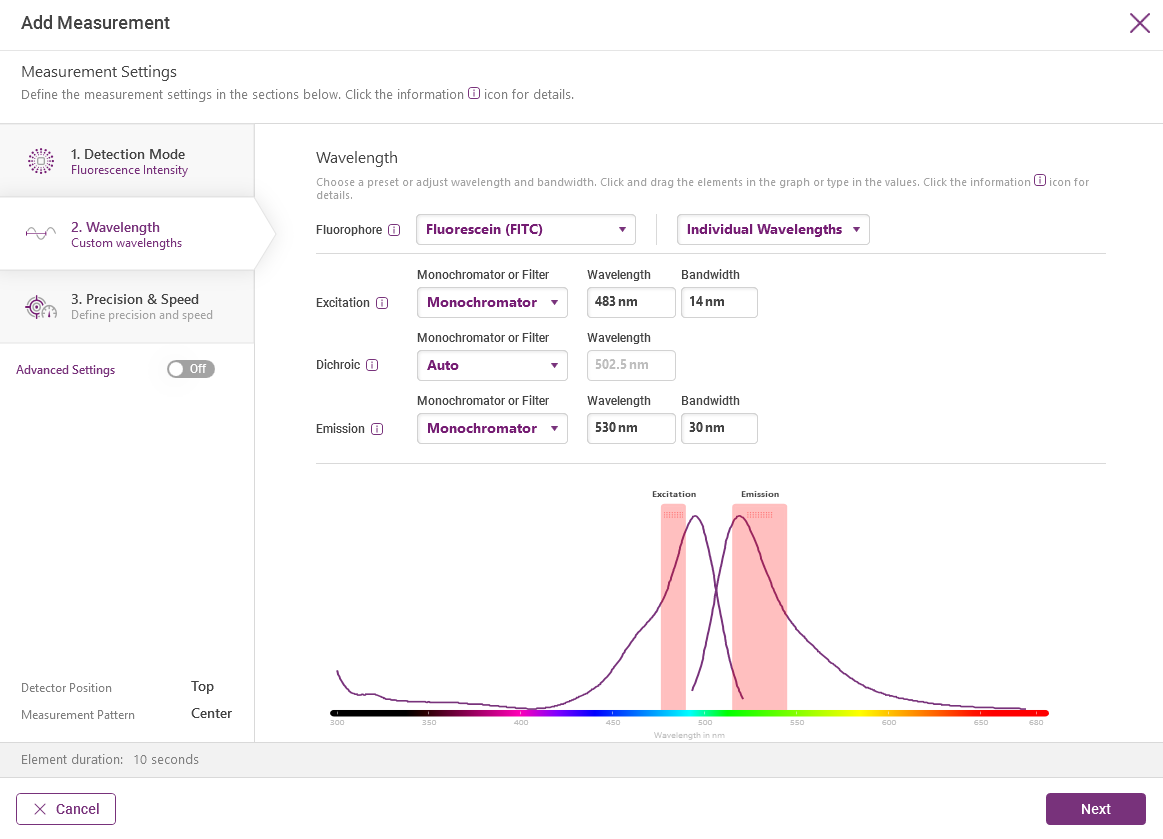Click info icon next to Dichroic label
This screenshot has height=839, width=1163.
pos(372,365)
